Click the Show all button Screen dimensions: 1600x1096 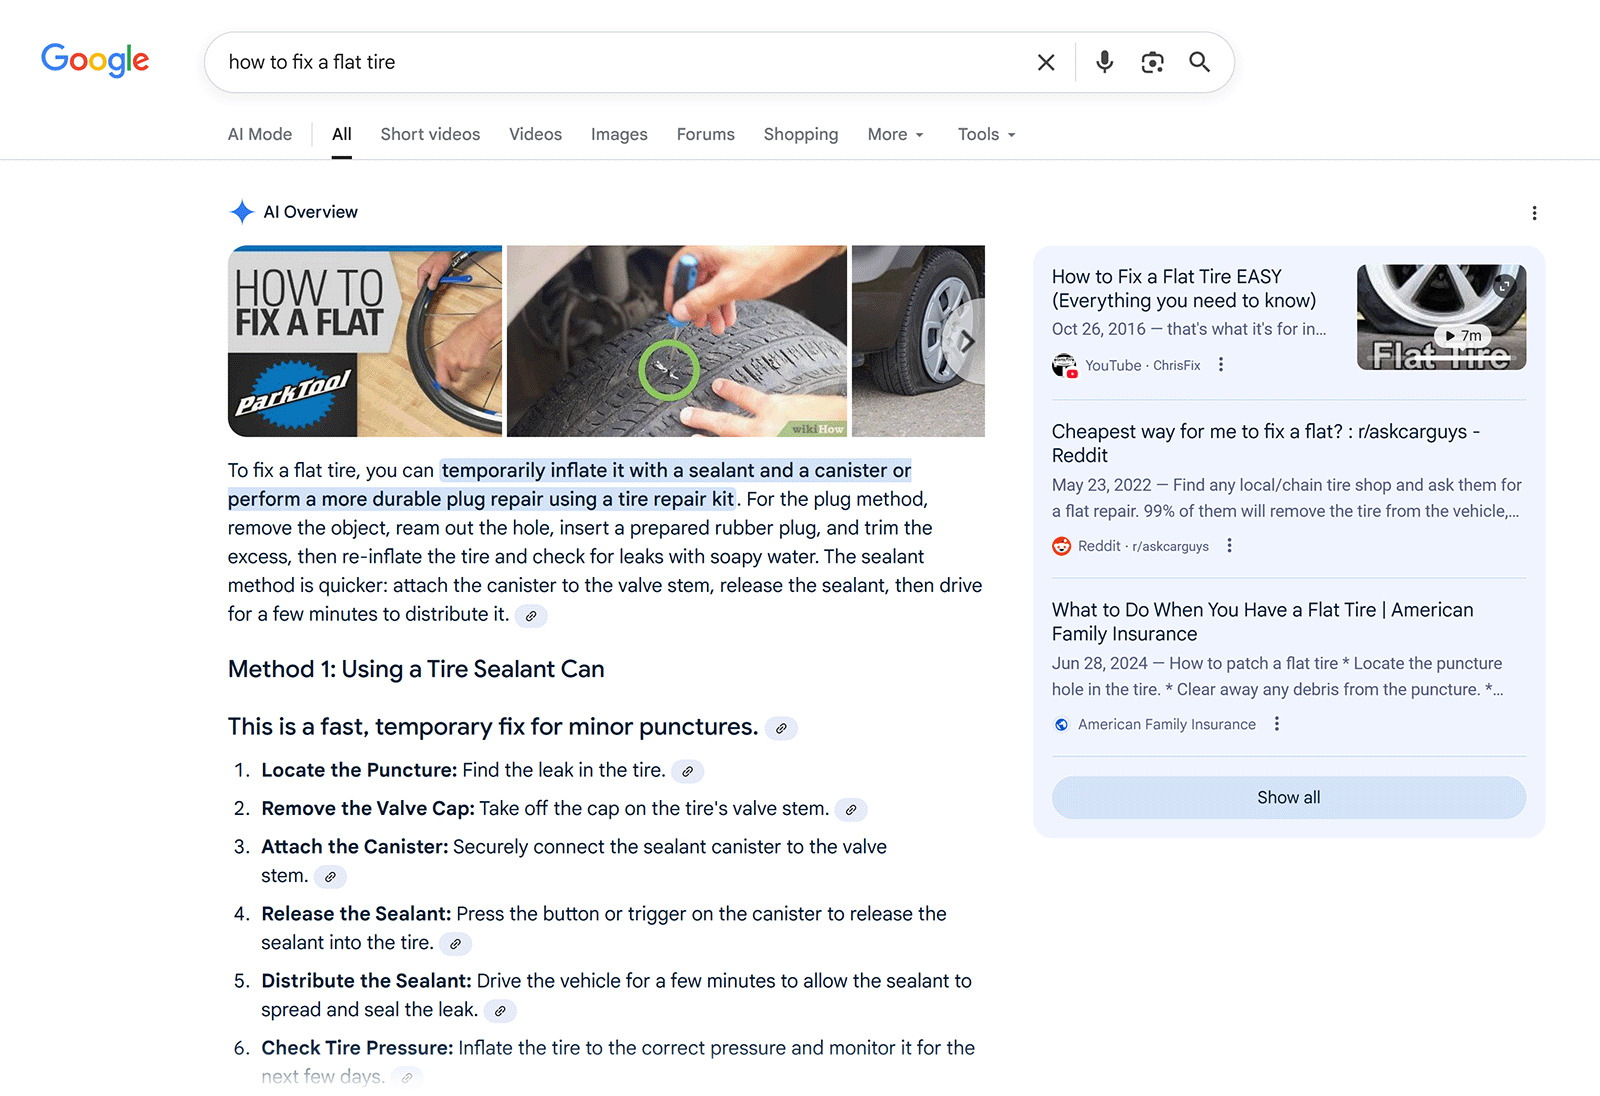click(1288, 797)
